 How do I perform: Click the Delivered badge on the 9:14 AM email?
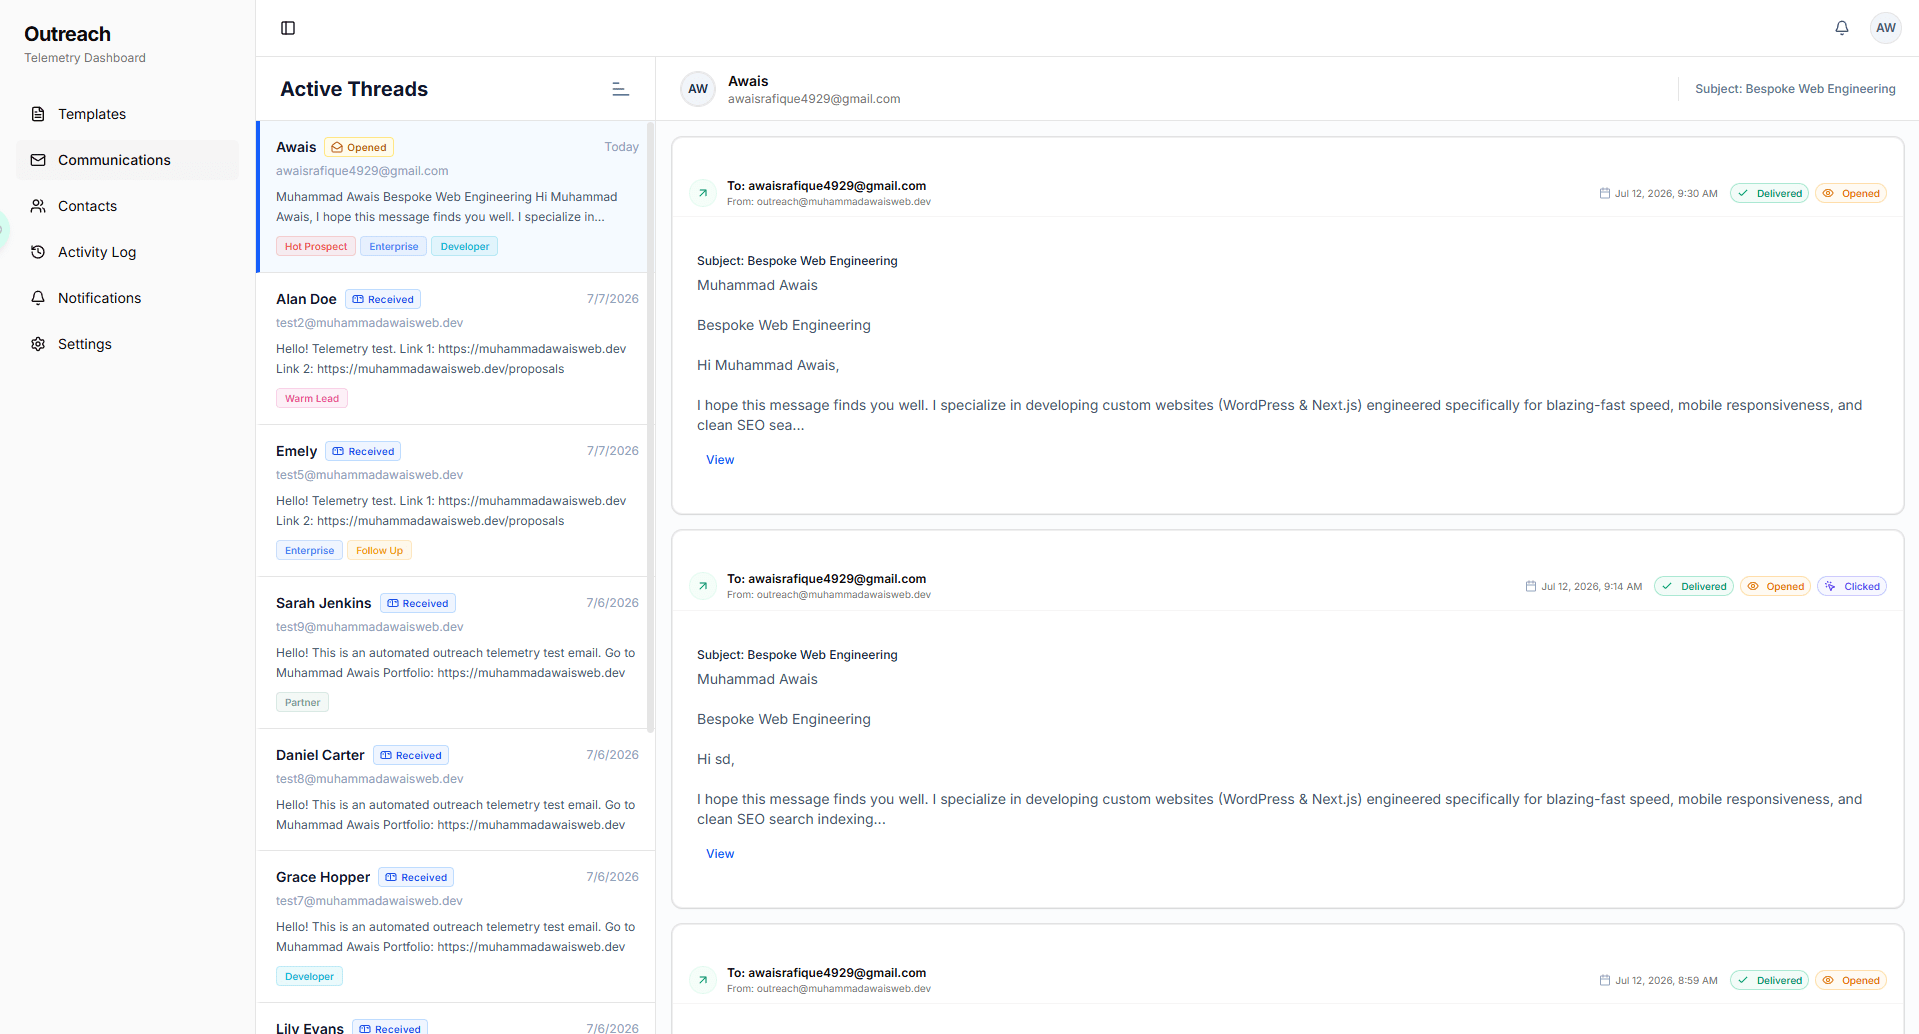pos(1694,587)
